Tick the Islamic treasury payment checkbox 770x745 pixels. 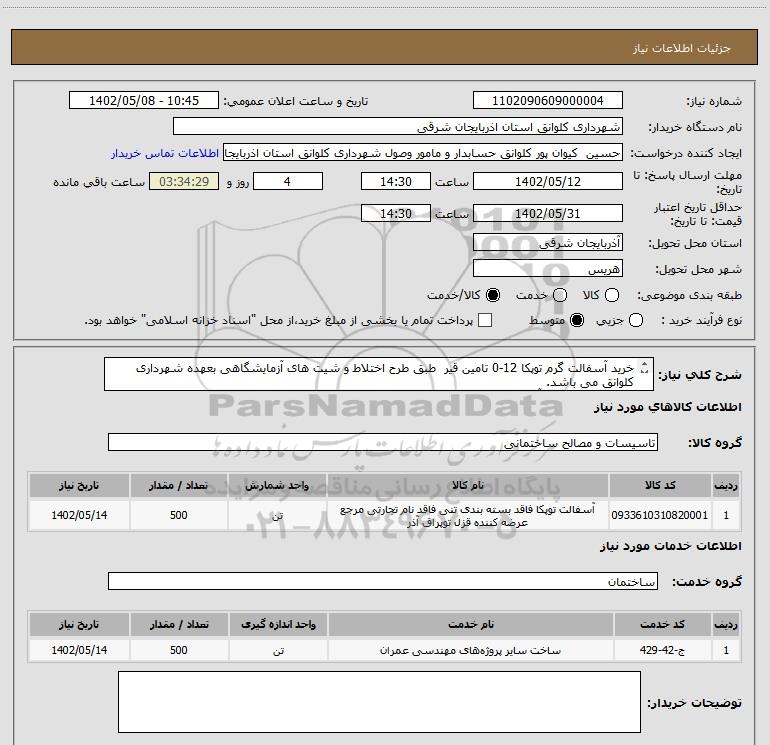pos(485,320)
